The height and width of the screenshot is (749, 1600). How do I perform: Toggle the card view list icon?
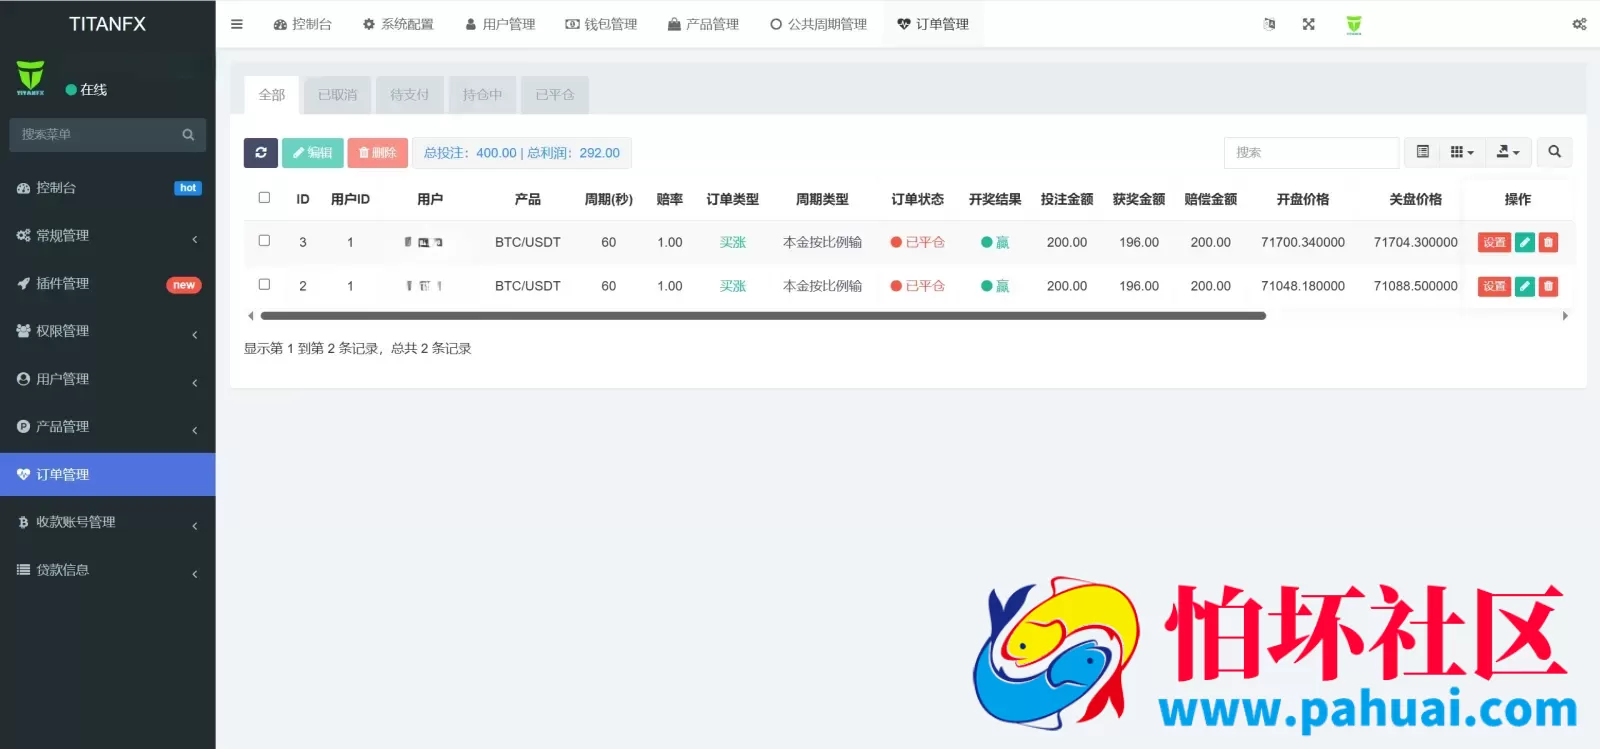(1422, 152)
